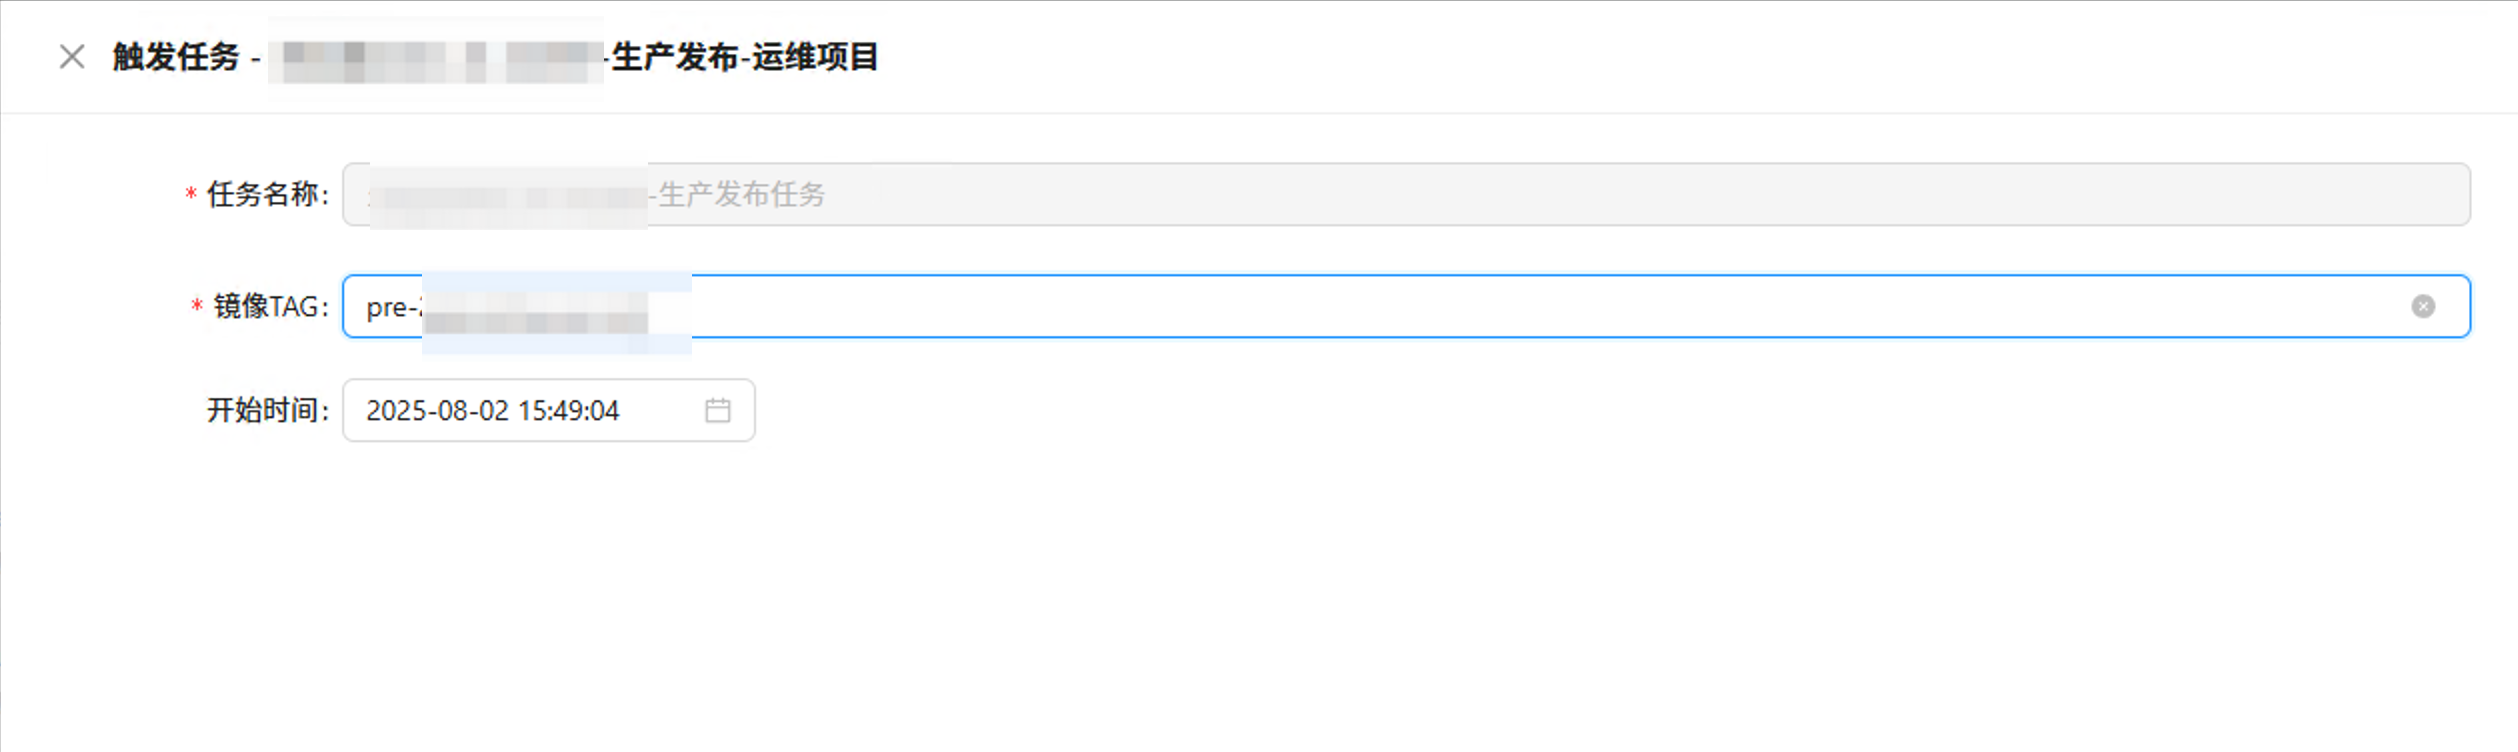
Task: Click the blurred tag value after 'pre-'
Action: click(x=557, y=313)
